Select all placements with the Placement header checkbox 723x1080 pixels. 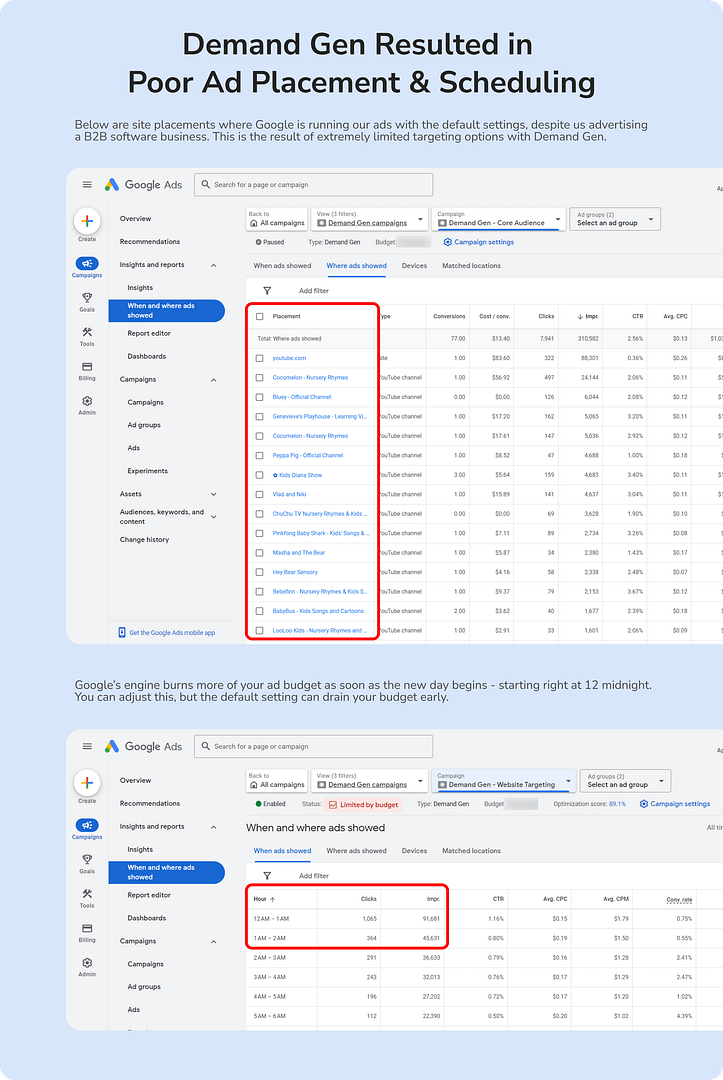point(260,317)
